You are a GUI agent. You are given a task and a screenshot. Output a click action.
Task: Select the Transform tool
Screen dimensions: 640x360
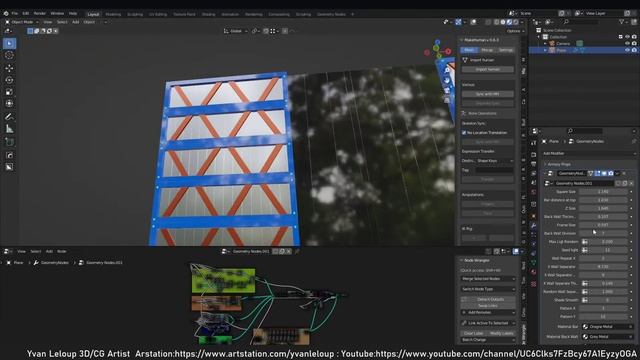[x=9, y=104]
